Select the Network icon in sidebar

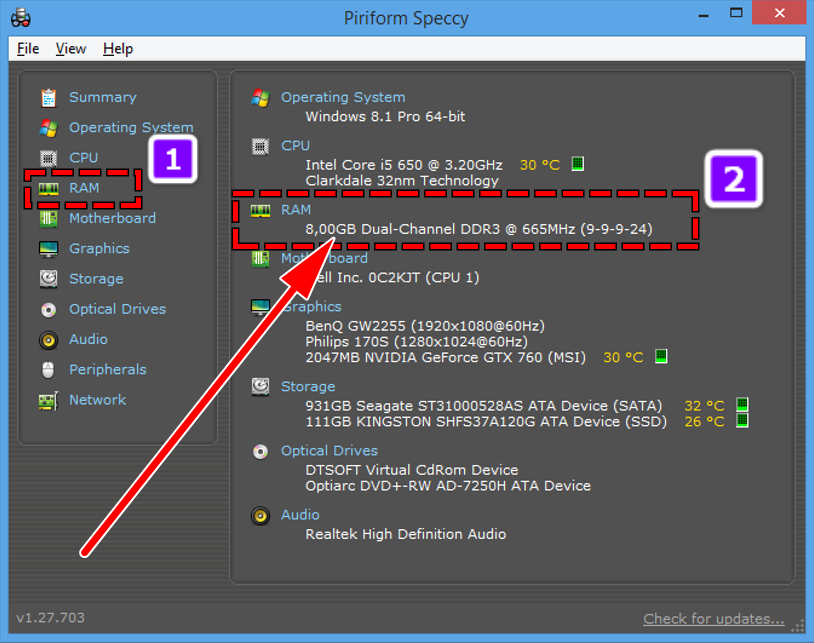[48, 400]
